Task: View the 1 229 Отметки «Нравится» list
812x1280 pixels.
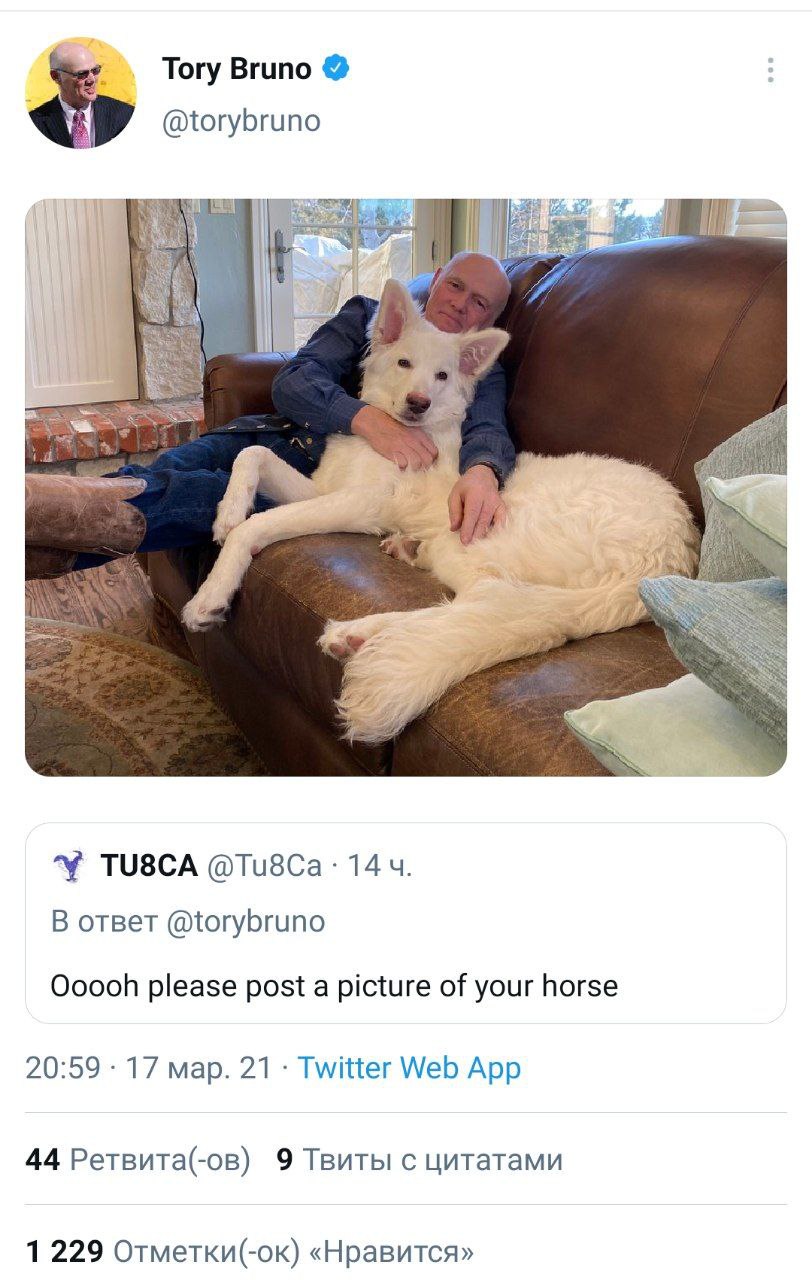Action: 250,1251
